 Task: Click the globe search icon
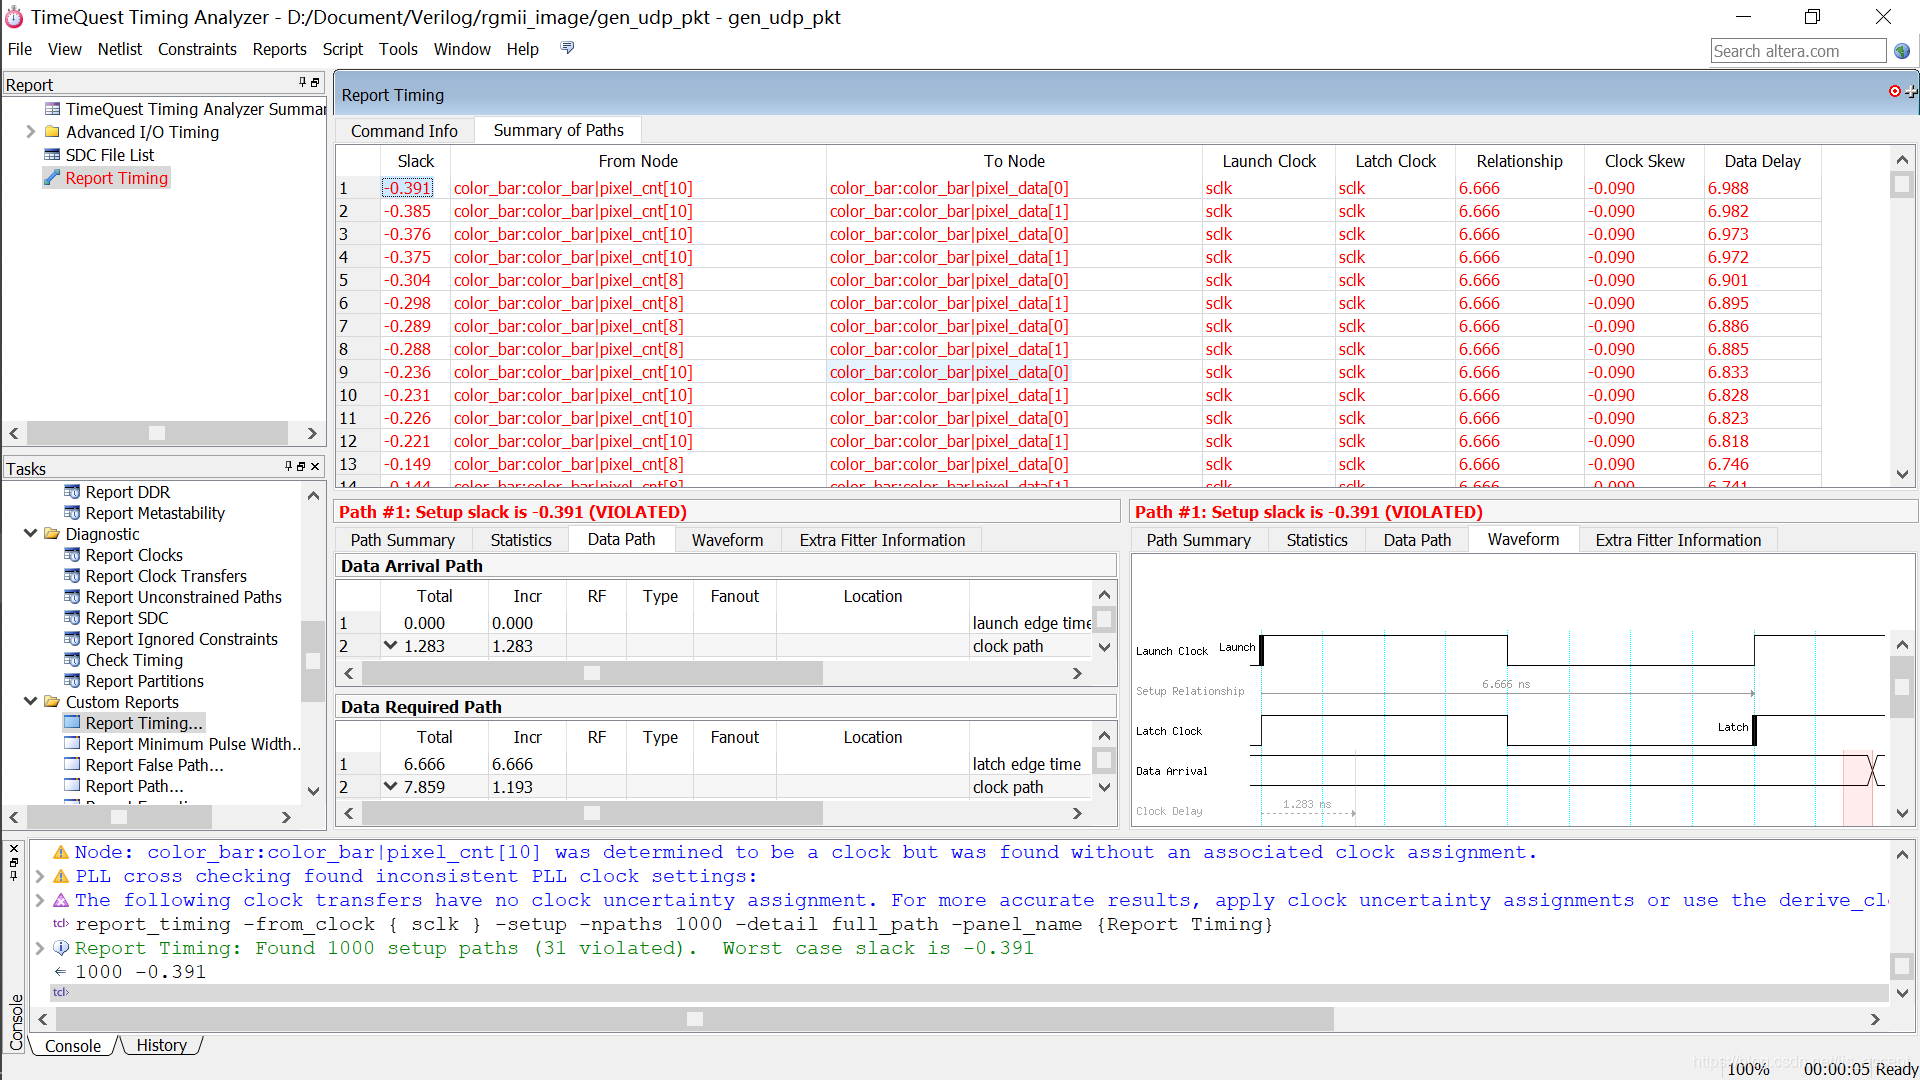coord(1902,51)
